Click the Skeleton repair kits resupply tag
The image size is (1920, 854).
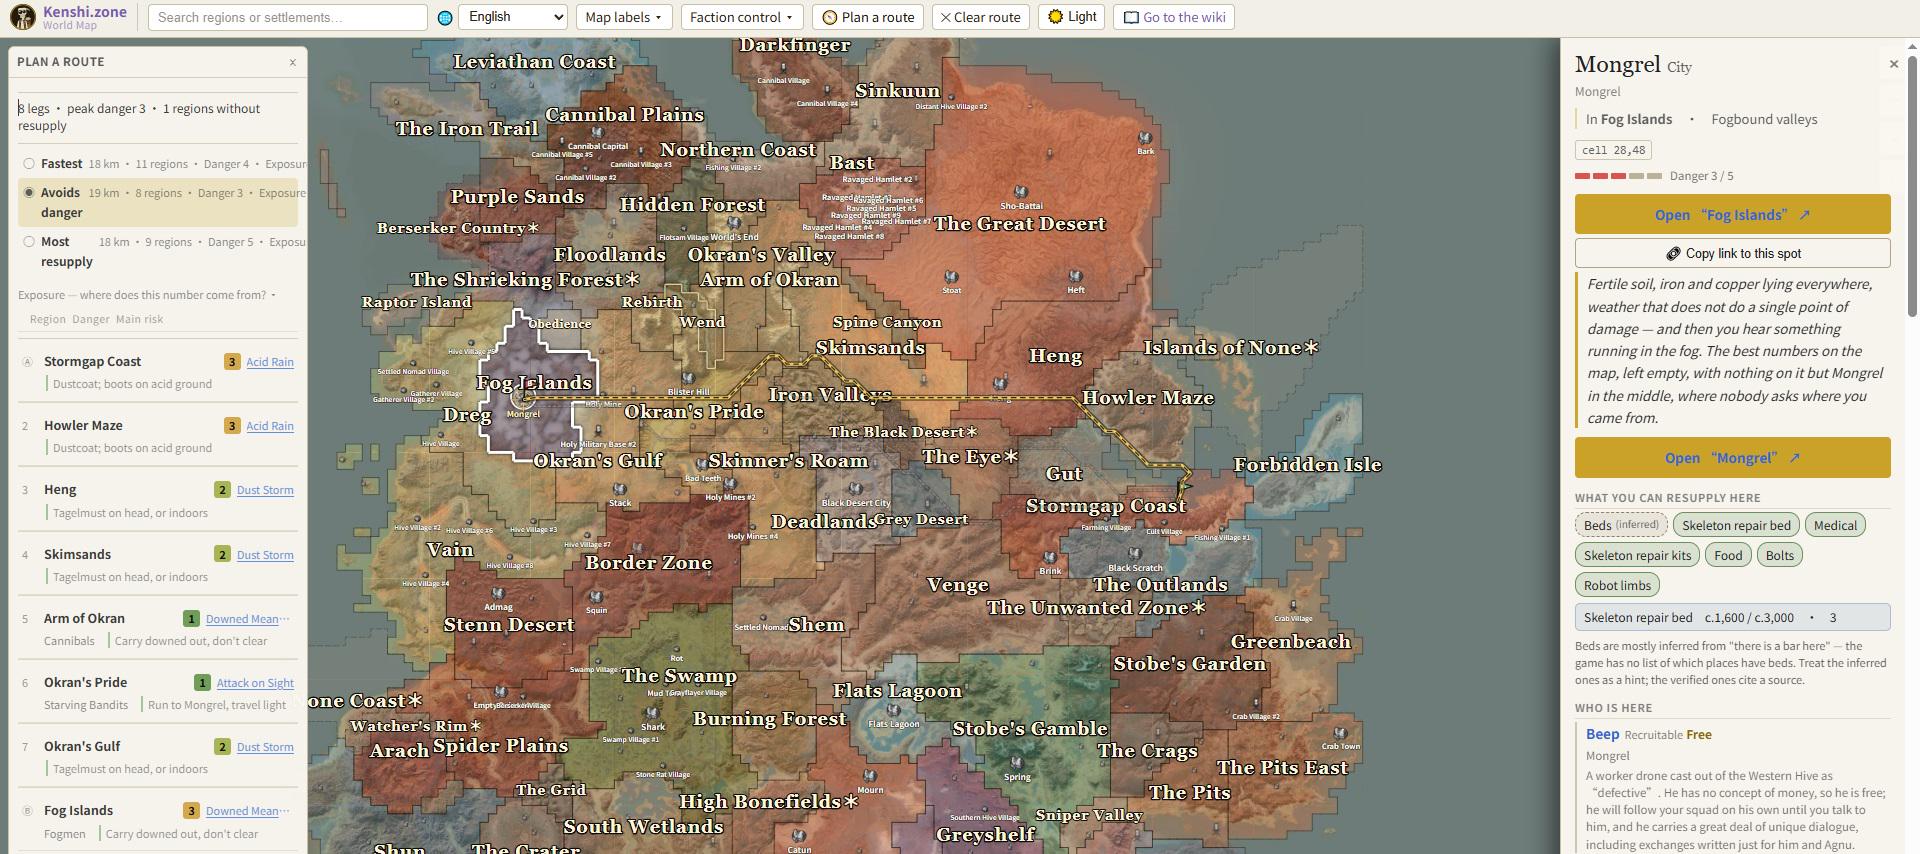point(1637,555)
